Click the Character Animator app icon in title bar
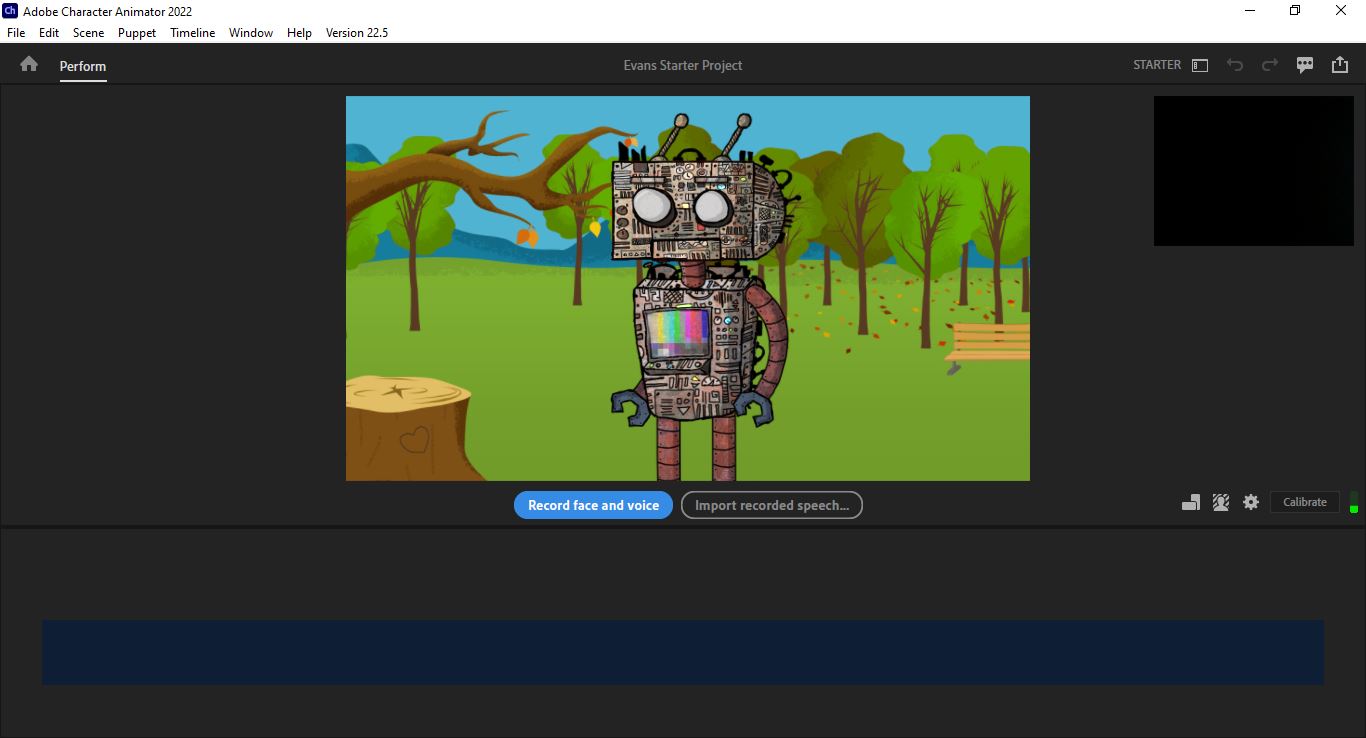Viewport: 1366px width, 738px height. [10, 11]
